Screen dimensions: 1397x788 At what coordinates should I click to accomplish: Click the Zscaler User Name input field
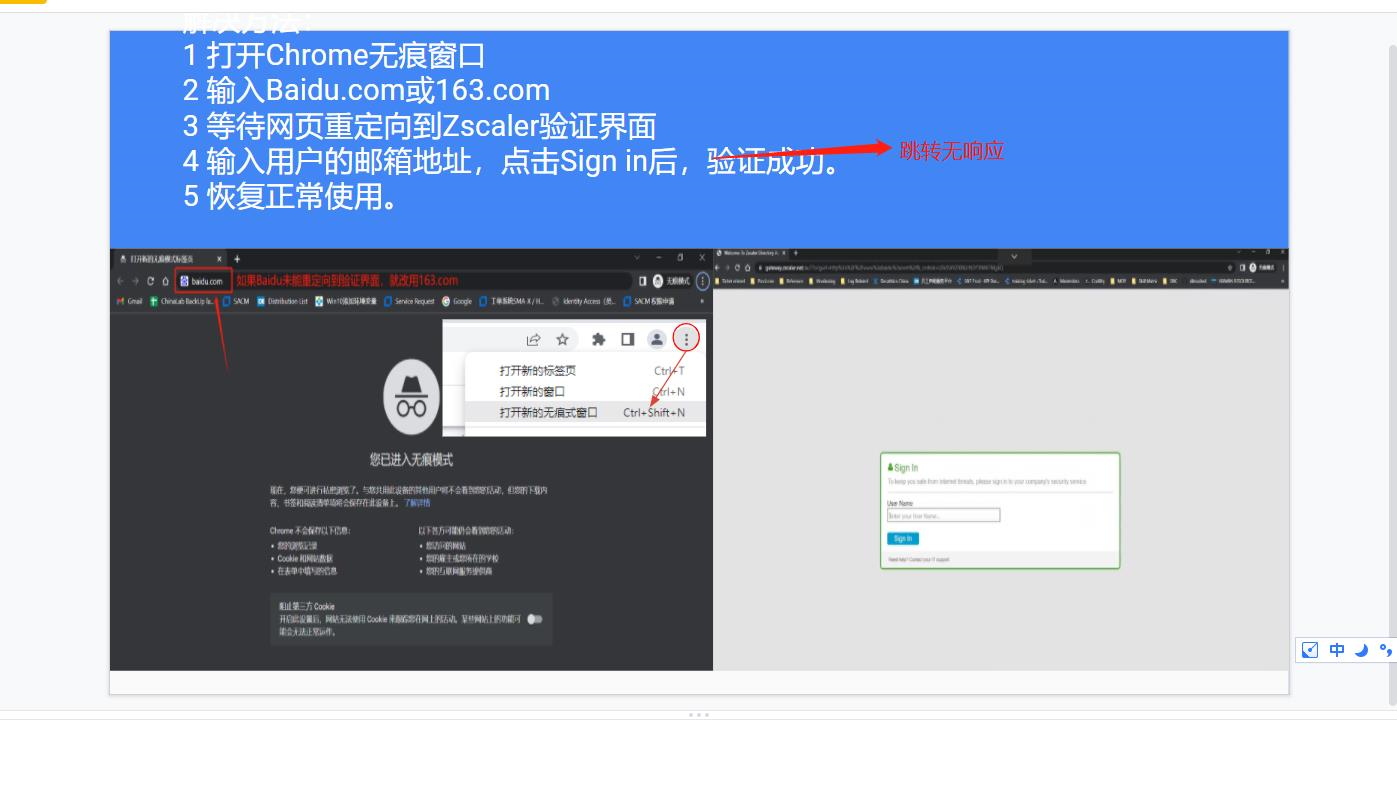pyautogui.click(x=943, y=516)
